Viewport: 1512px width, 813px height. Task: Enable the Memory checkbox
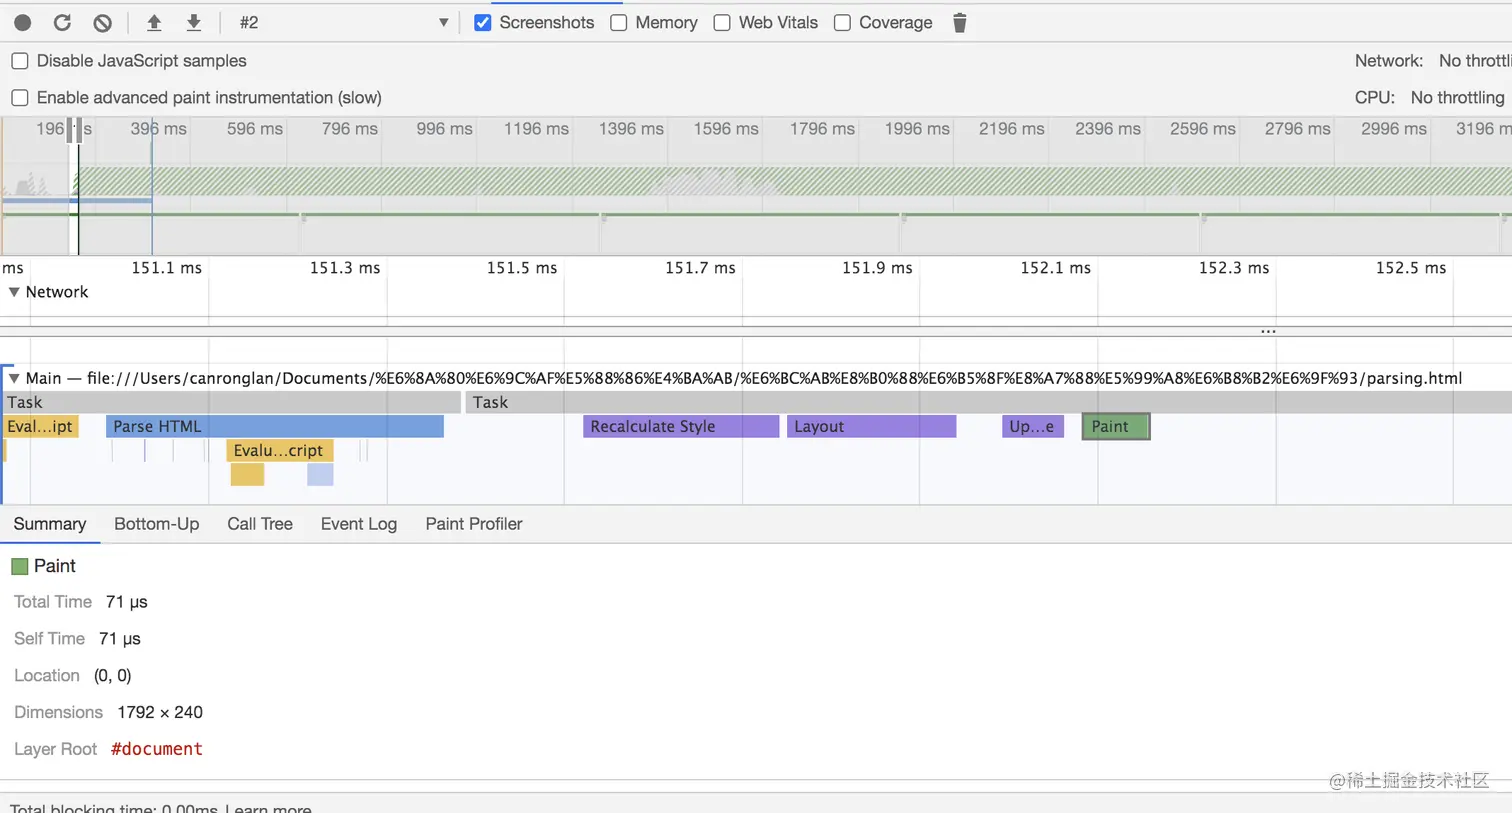(x=618, y=22)
